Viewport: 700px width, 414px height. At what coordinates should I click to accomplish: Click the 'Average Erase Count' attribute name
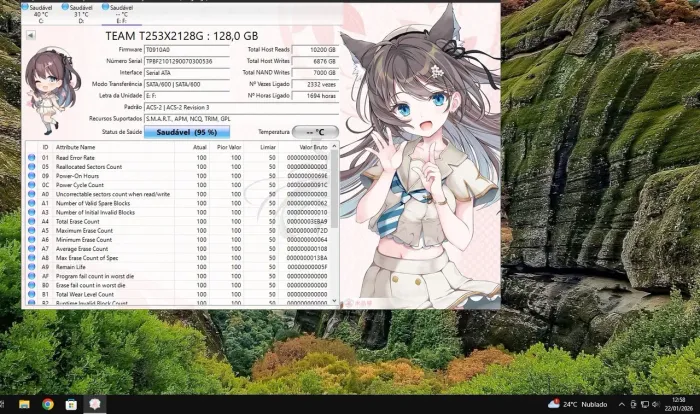(82, 249)
